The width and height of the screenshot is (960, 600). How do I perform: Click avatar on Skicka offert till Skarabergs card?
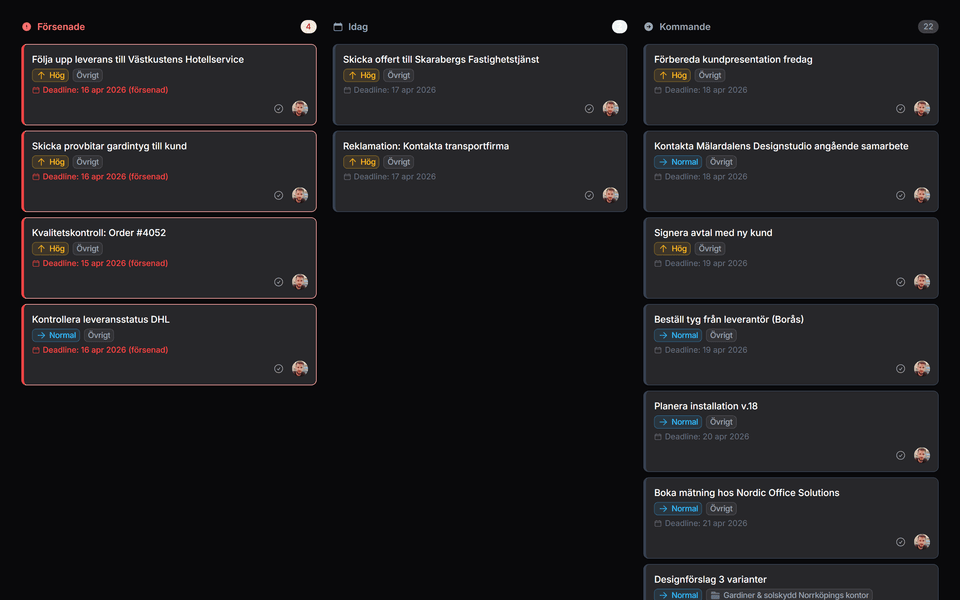[611, 109]
